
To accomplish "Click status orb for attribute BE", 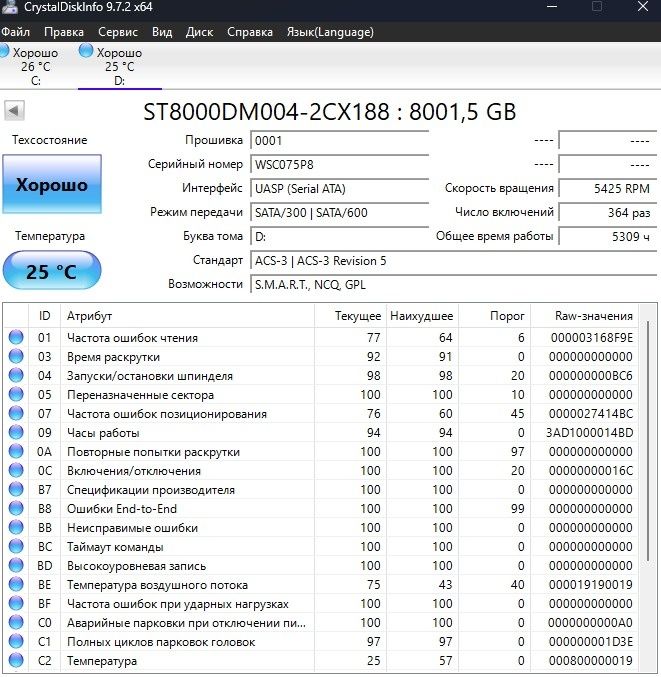I will 16,584.
